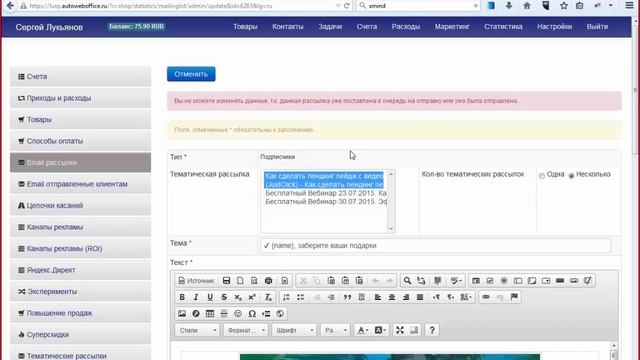640x360 pixels.
Task: Select the Одна radio button
Action: pos(542,176)
